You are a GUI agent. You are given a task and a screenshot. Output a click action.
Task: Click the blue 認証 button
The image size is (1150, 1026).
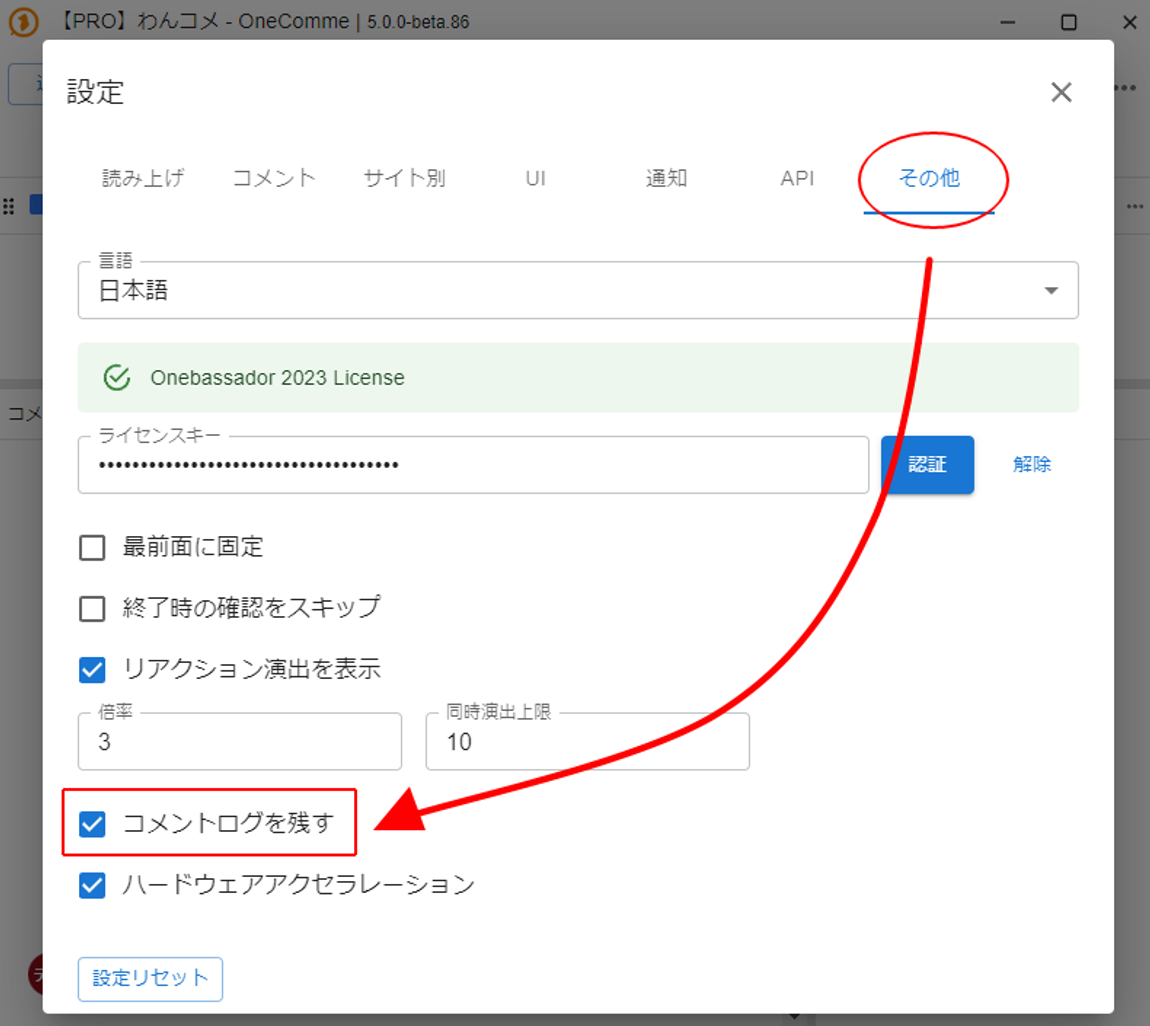click(x=927, y=465)
